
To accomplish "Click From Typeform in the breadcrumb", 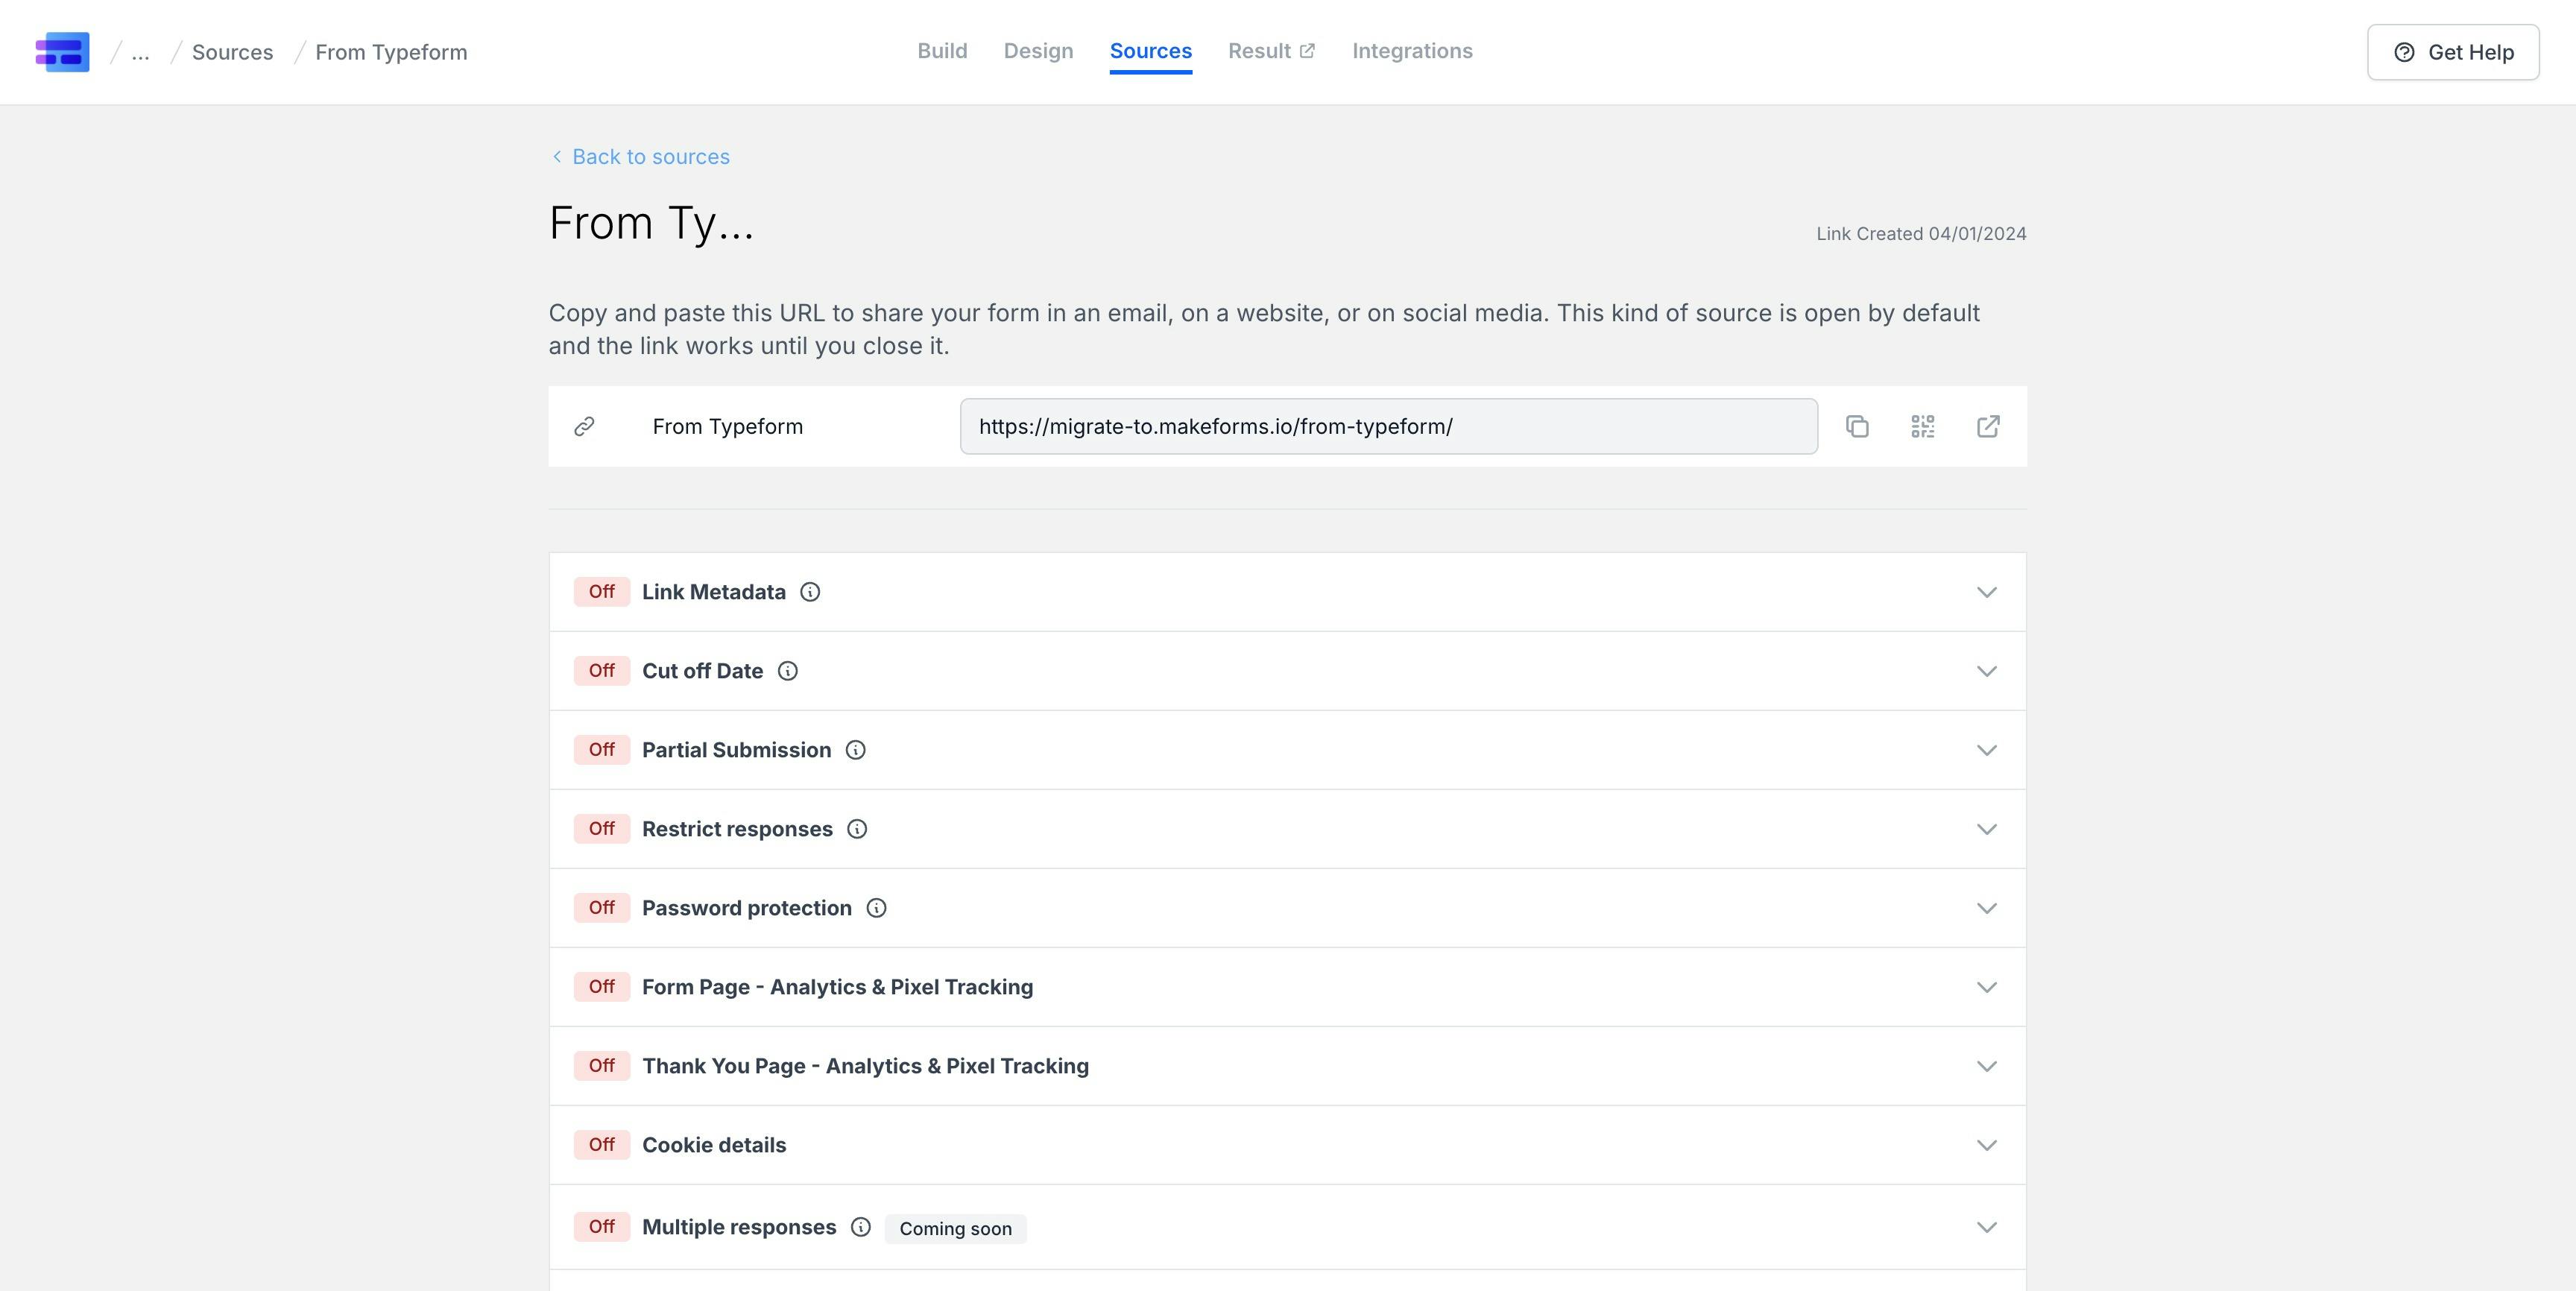I will coord(391,52).
